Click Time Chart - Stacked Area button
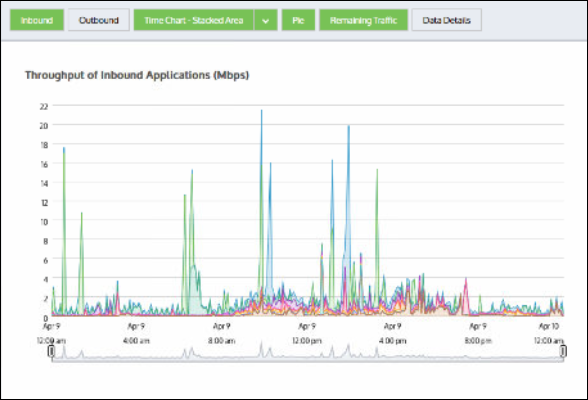Viewport: 588px width, 400px height. [194, 20]
